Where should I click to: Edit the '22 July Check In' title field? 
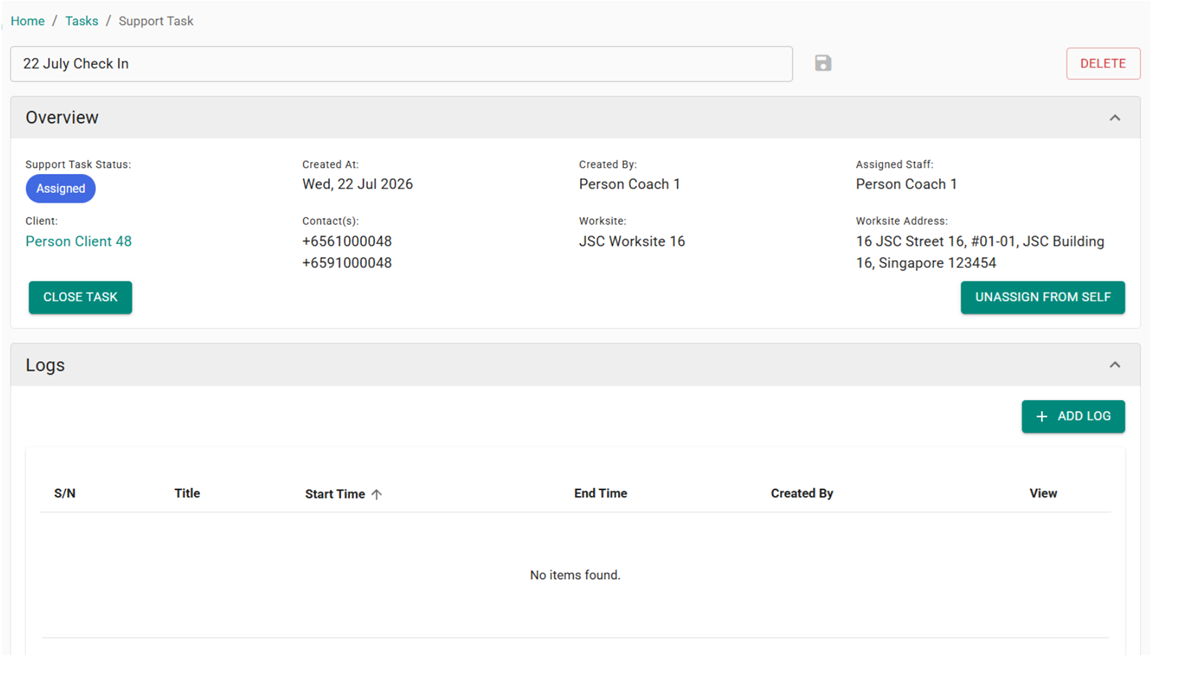point(402,64)
